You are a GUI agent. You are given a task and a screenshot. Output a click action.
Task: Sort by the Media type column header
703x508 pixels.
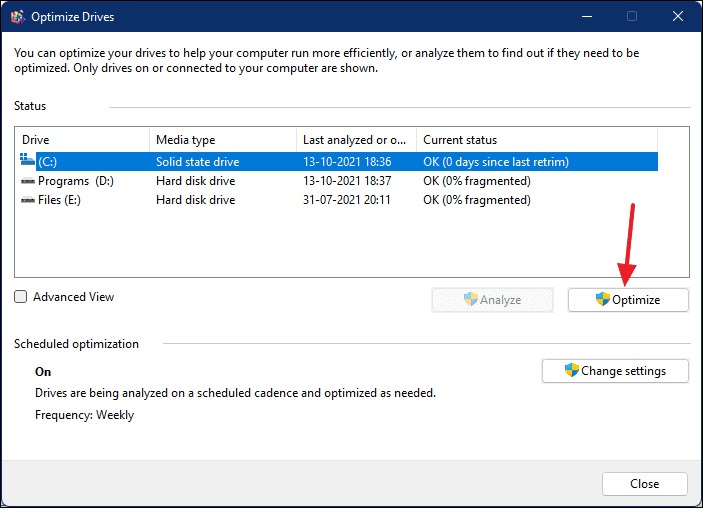point(223,140)
